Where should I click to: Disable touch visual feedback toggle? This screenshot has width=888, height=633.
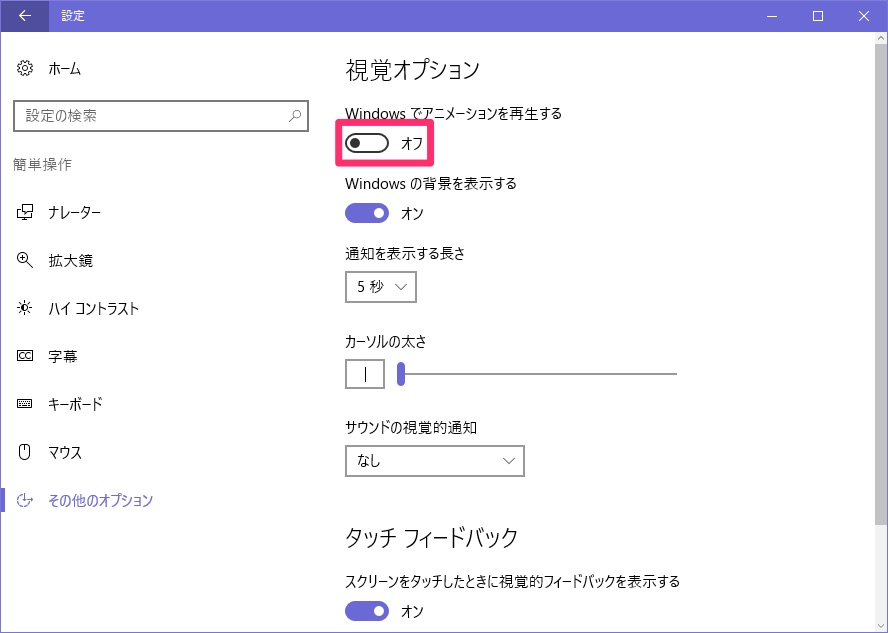[367, 611]
